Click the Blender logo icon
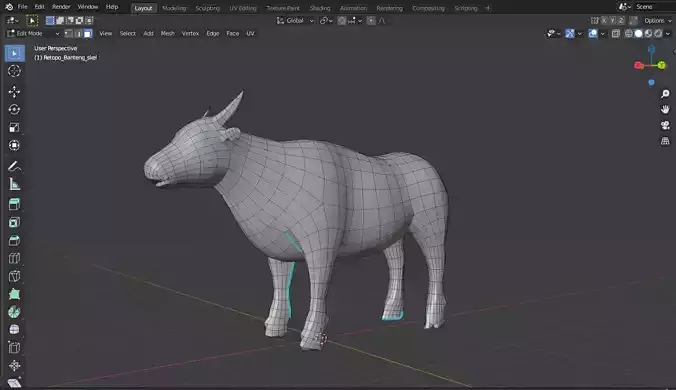The width and height of the screenshot is (676, 390). click(9, 7)
